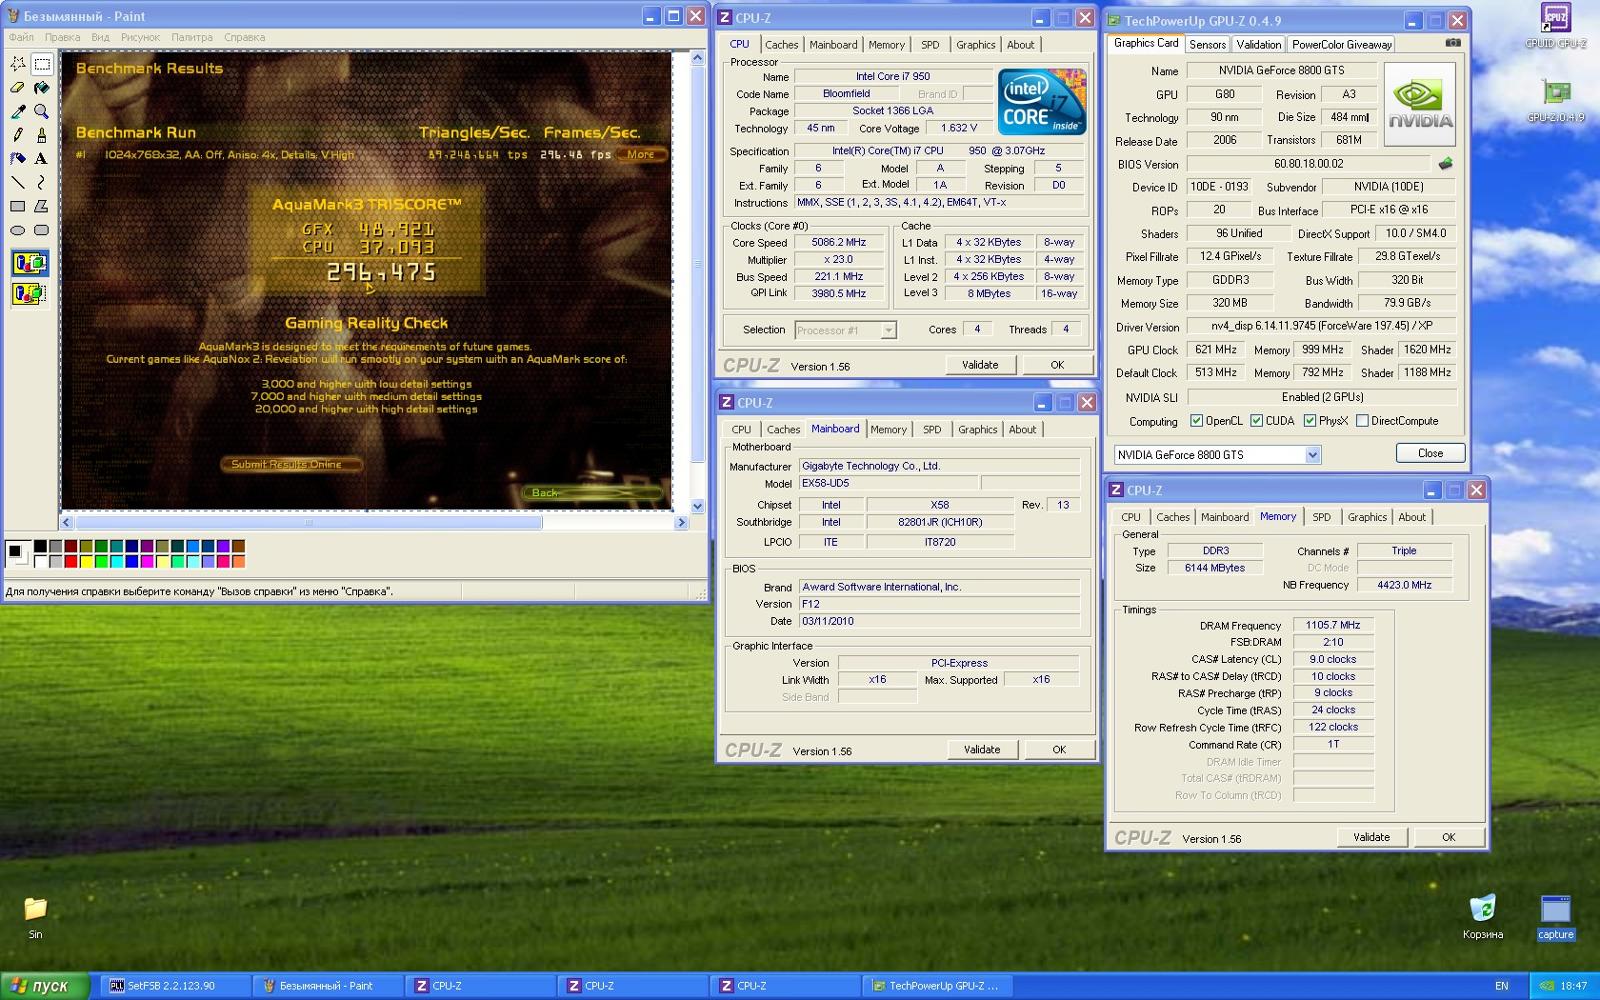Toggle the CUDA checkbox in GPU-Z

(1256, 421)
